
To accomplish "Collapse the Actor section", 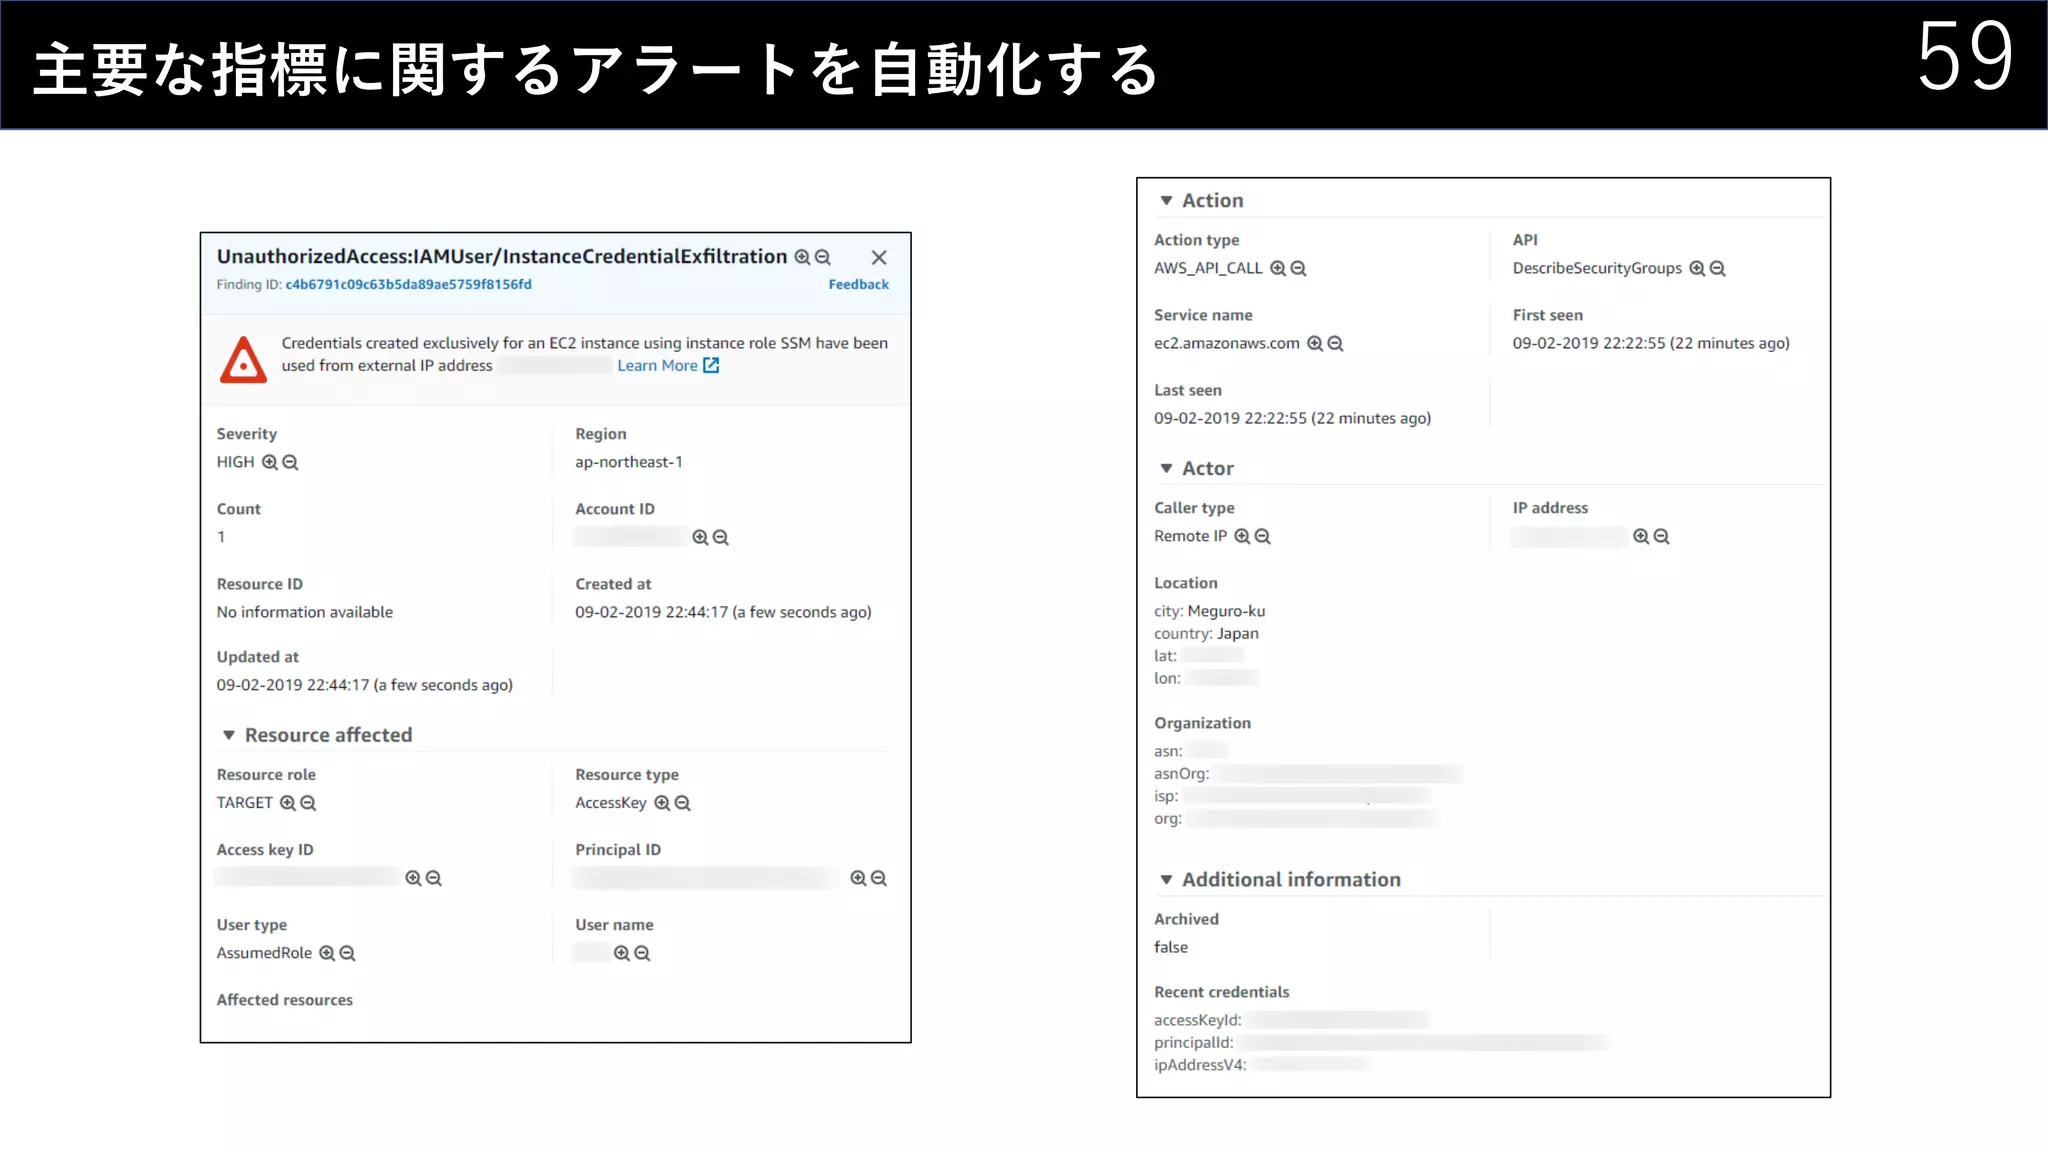I will click(1166, 468).
